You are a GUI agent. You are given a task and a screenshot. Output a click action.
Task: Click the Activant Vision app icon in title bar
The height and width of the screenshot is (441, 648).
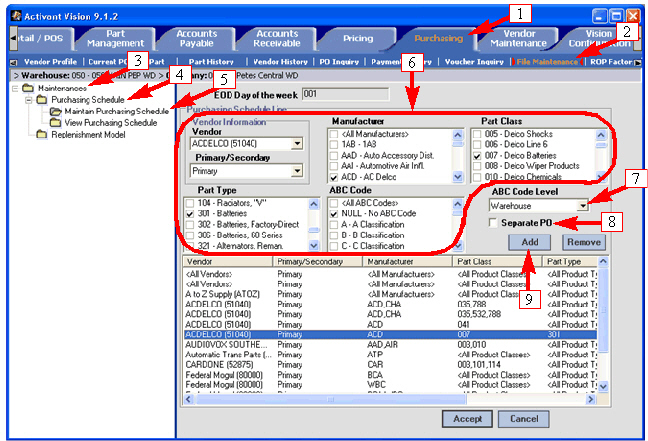[x=17, y=16]
